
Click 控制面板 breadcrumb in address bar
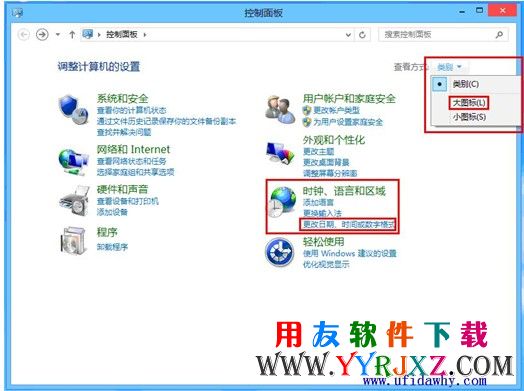coord(122,34)
